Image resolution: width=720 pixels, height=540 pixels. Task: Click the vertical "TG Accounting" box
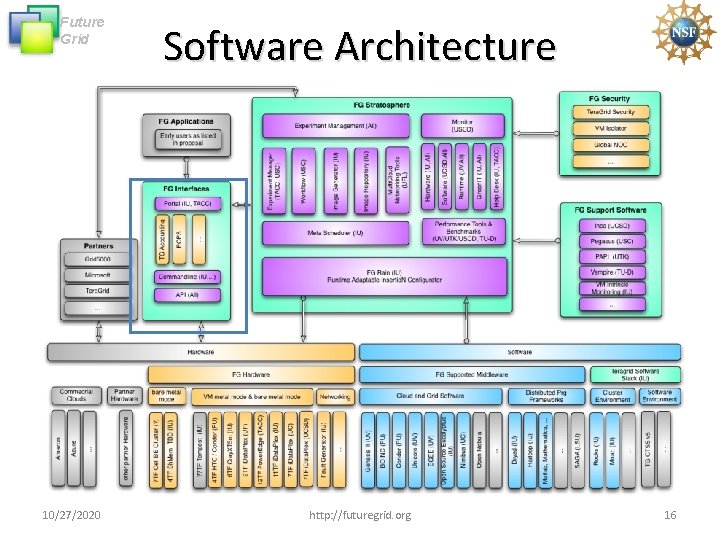click(x=162, y=239)
